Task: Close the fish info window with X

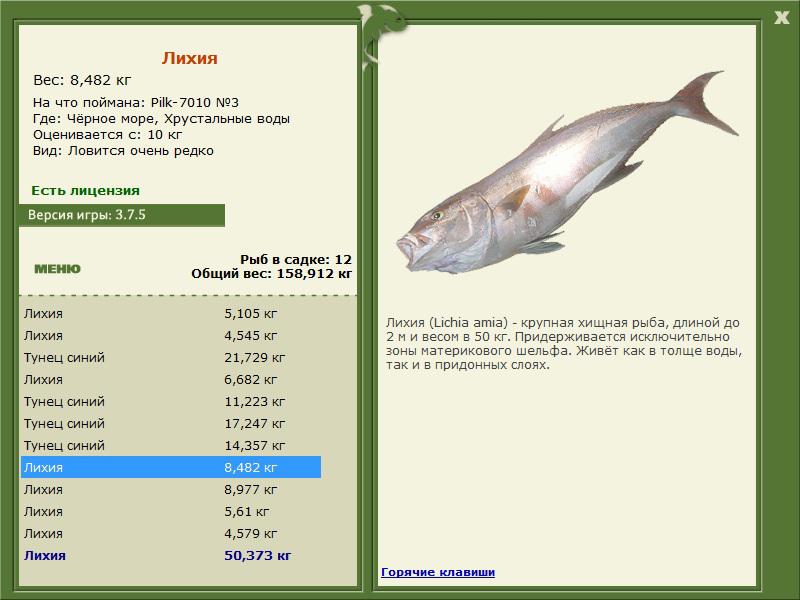Action: coord(781,18)
